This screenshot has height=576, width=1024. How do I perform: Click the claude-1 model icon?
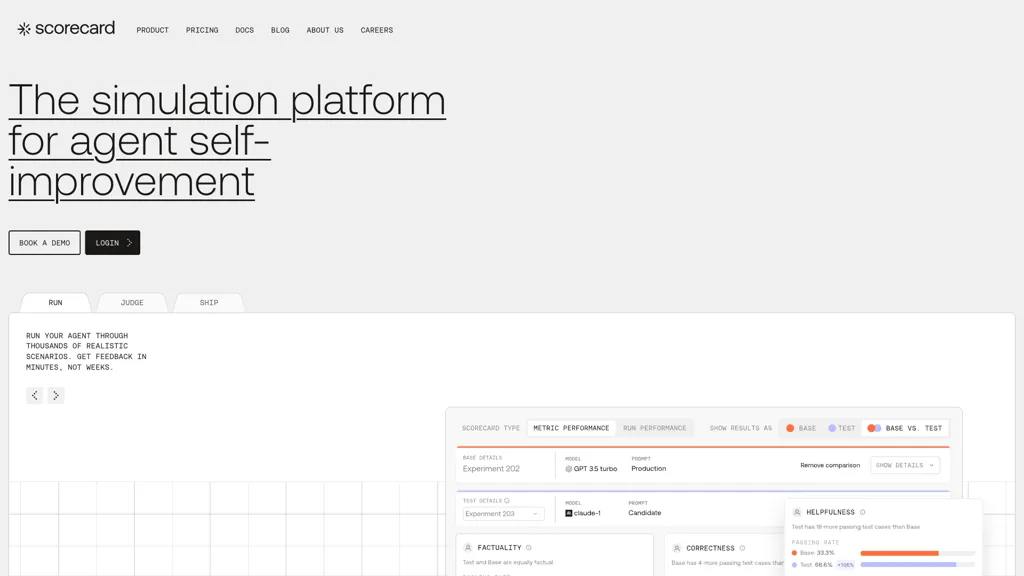point(569,513)
